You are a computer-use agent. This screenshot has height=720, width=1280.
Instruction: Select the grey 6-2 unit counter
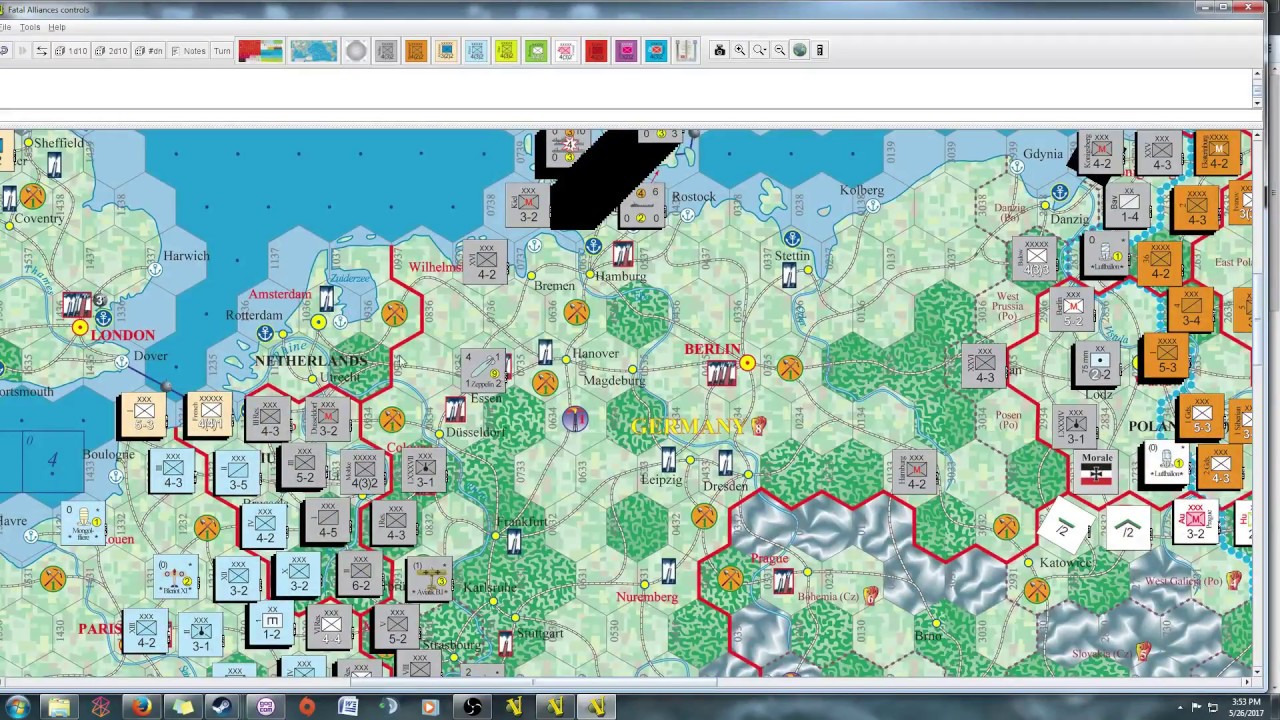[360, 574]
